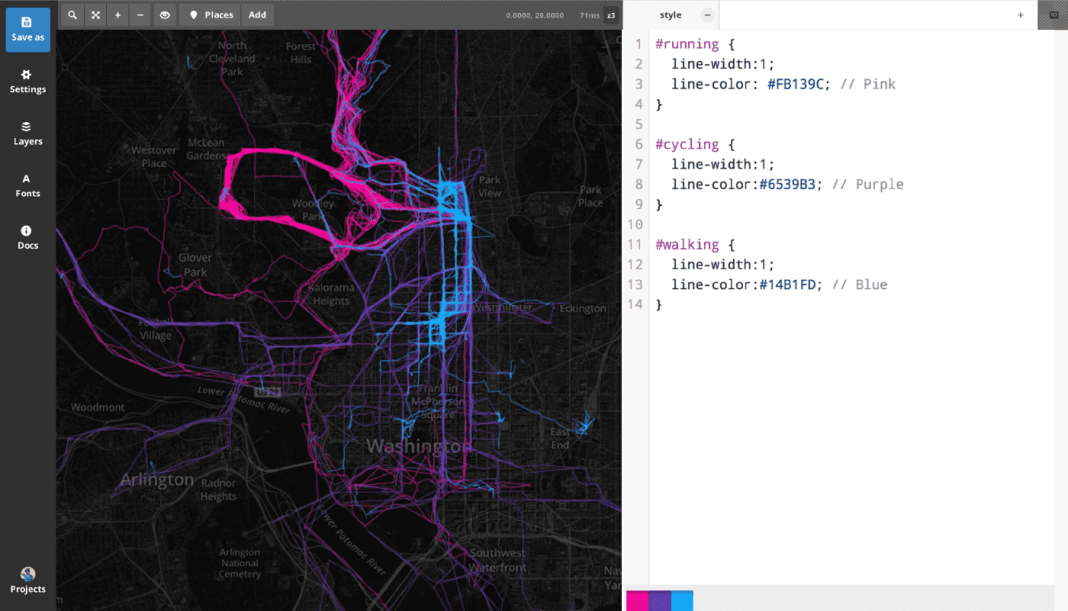This screenshot has height=611, width=1068.
Task: Open the Fonts panel
Action: [27, 185]
